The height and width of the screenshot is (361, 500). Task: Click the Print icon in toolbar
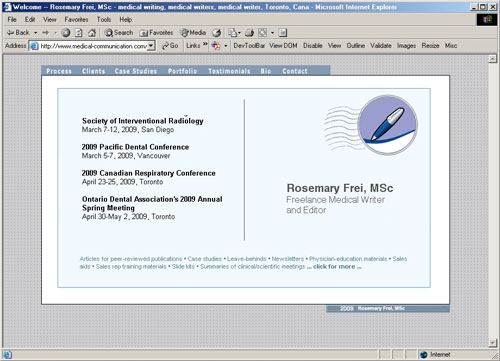[249, 33]
